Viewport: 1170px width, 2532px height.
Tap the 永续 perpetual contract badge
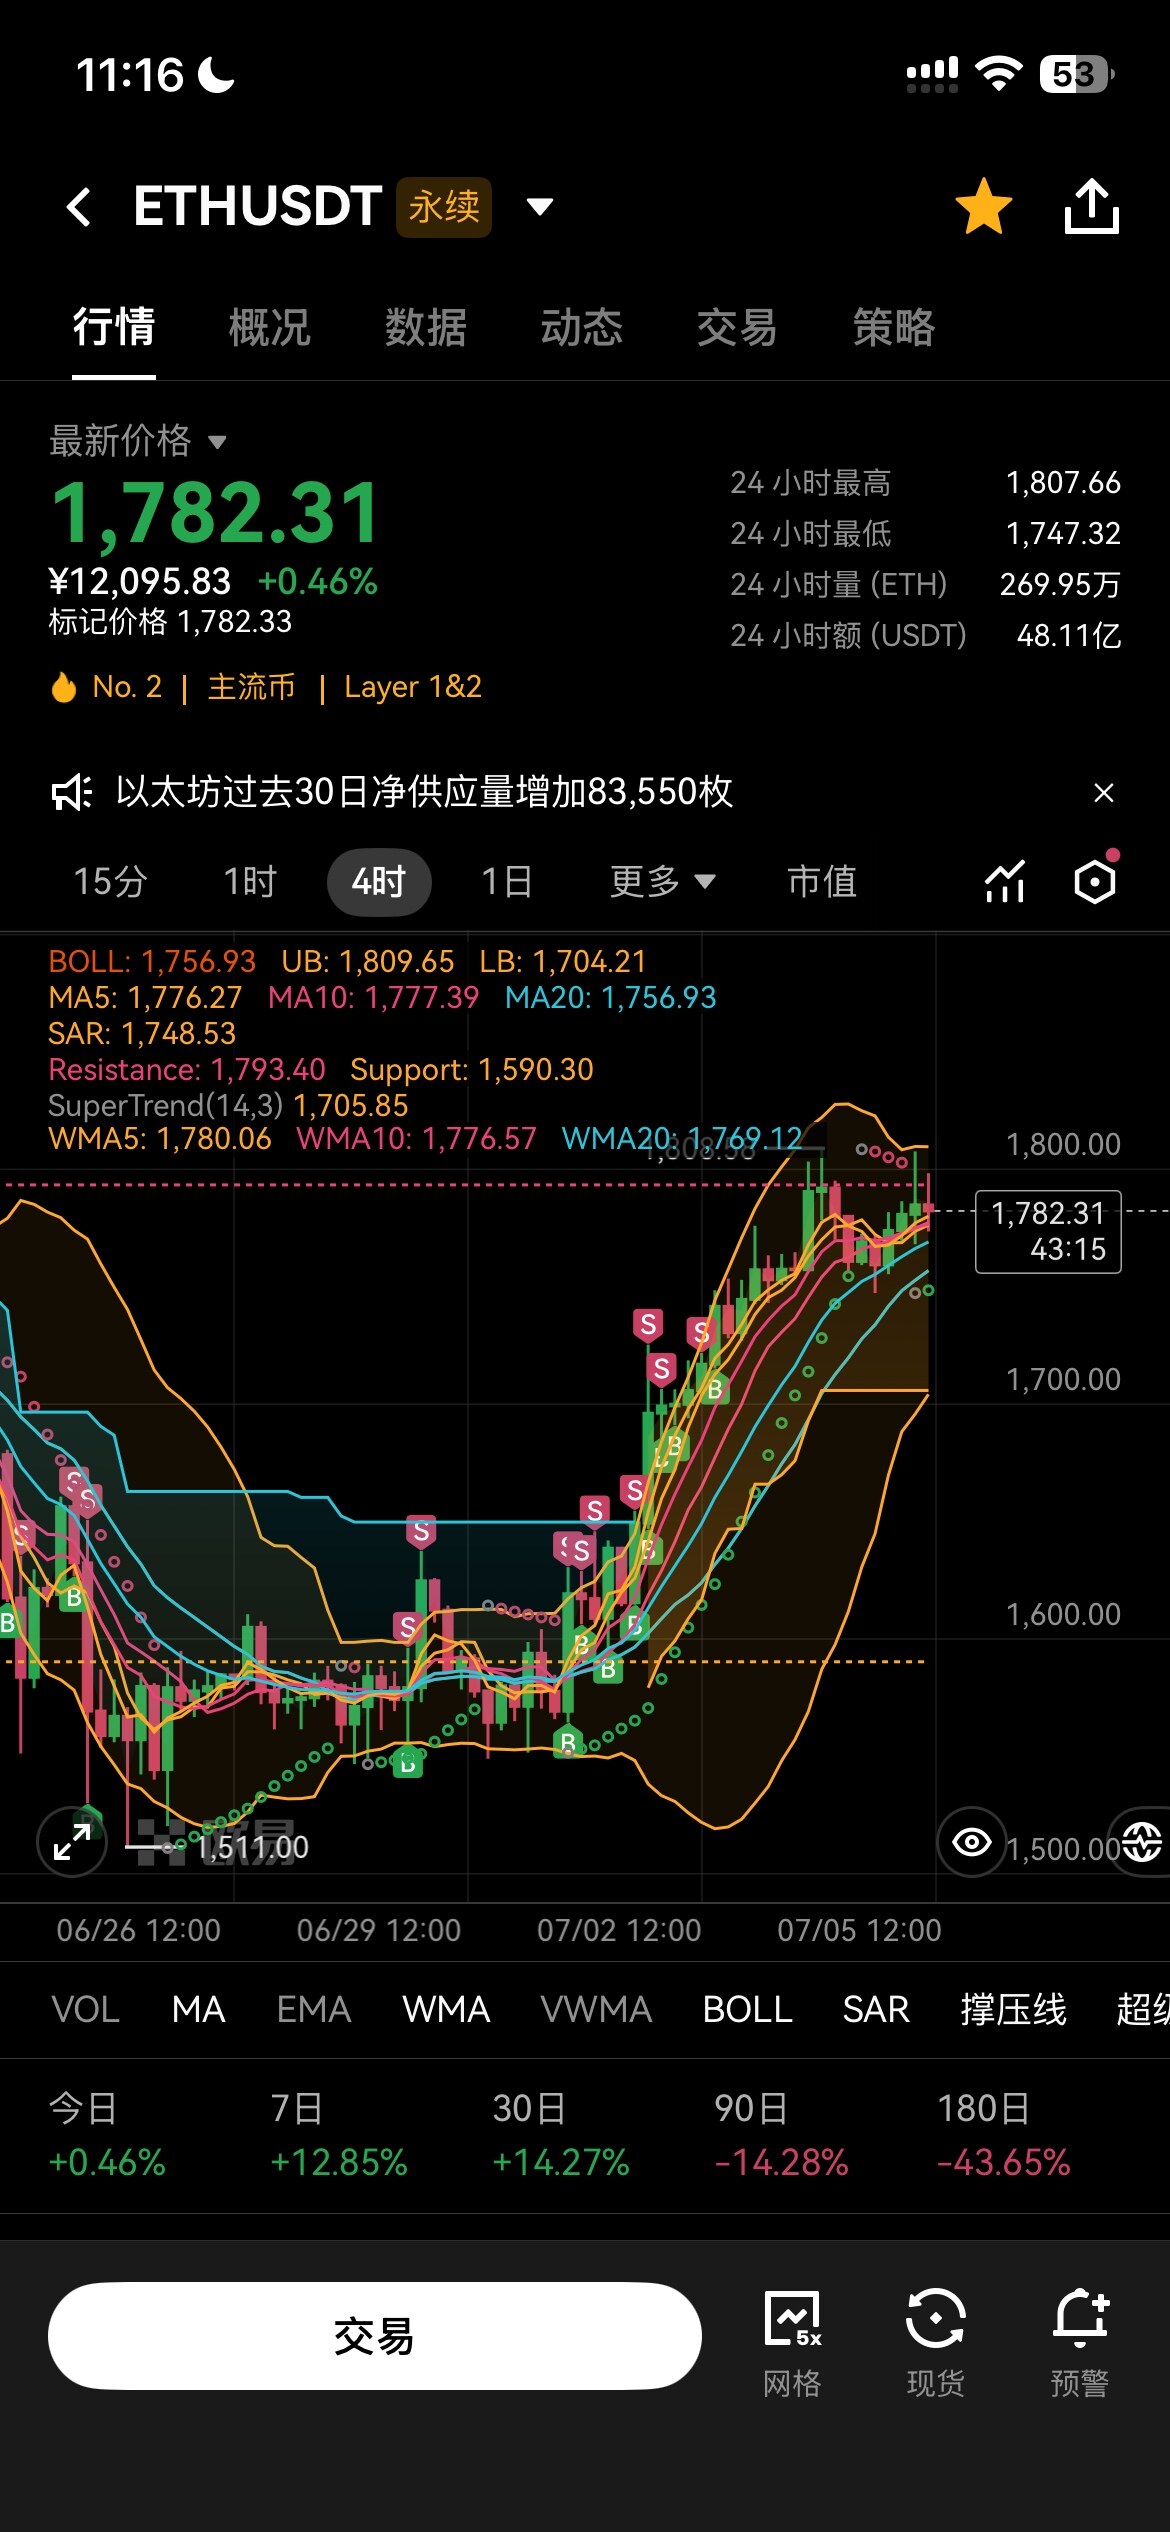(x=444, y=207)
